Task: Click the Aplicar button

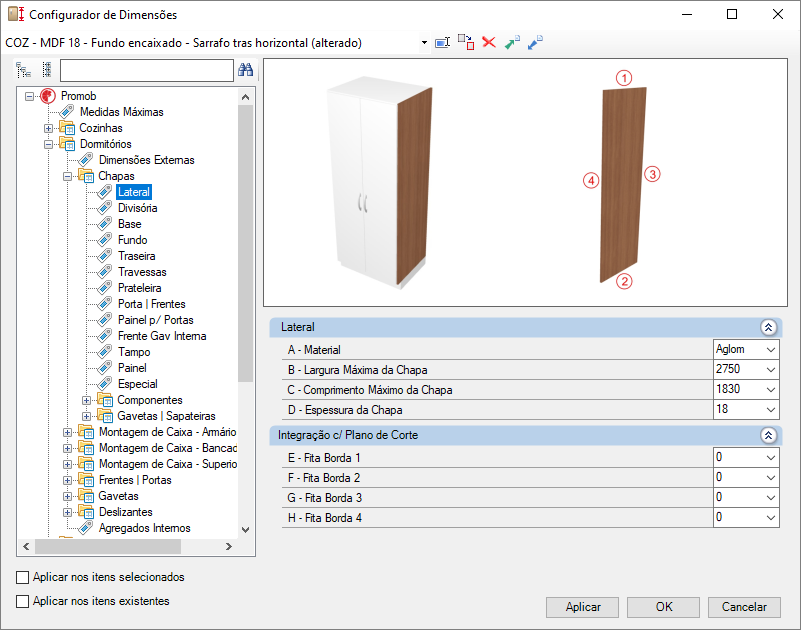Action: coord(582,607)
